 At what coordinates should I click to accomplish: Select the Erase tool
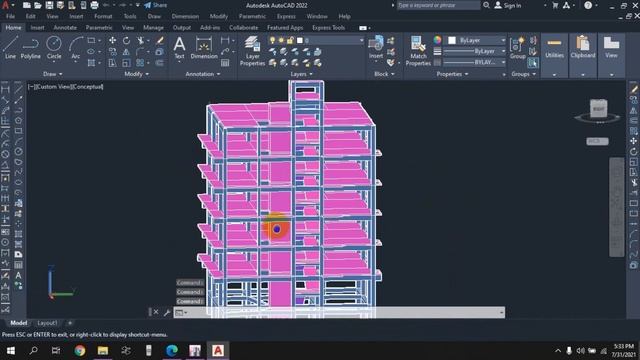(160, 40)
